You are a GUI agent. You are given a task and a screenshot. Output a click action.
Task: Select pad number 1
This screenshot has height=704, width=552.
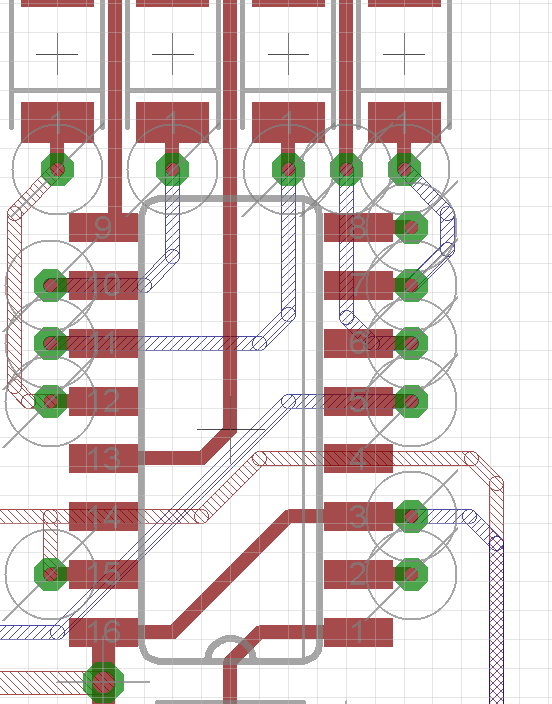[358, 632]
